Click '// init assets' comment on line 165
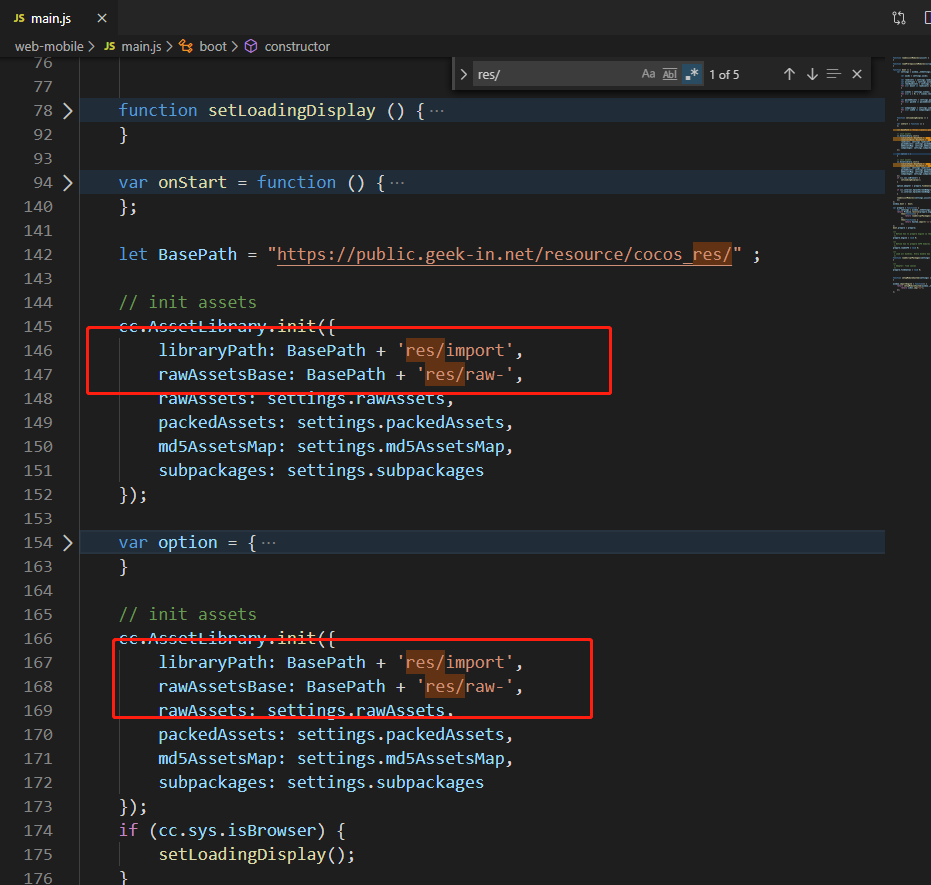 [x=188, y=614]
